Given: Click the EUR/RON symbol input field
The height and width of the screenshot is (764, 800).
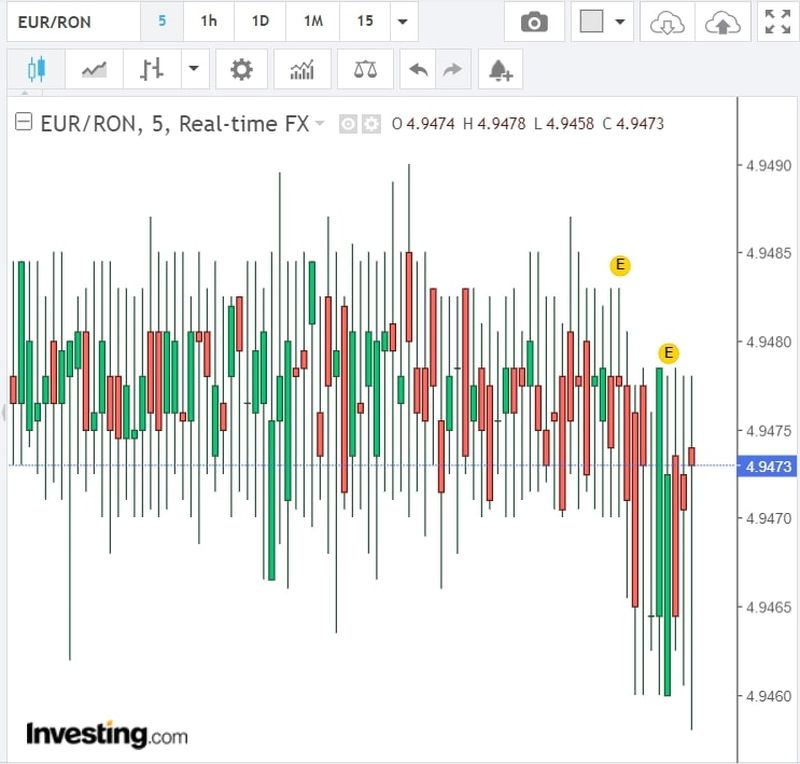Looking at the screenshot, I should pos(68,22).
